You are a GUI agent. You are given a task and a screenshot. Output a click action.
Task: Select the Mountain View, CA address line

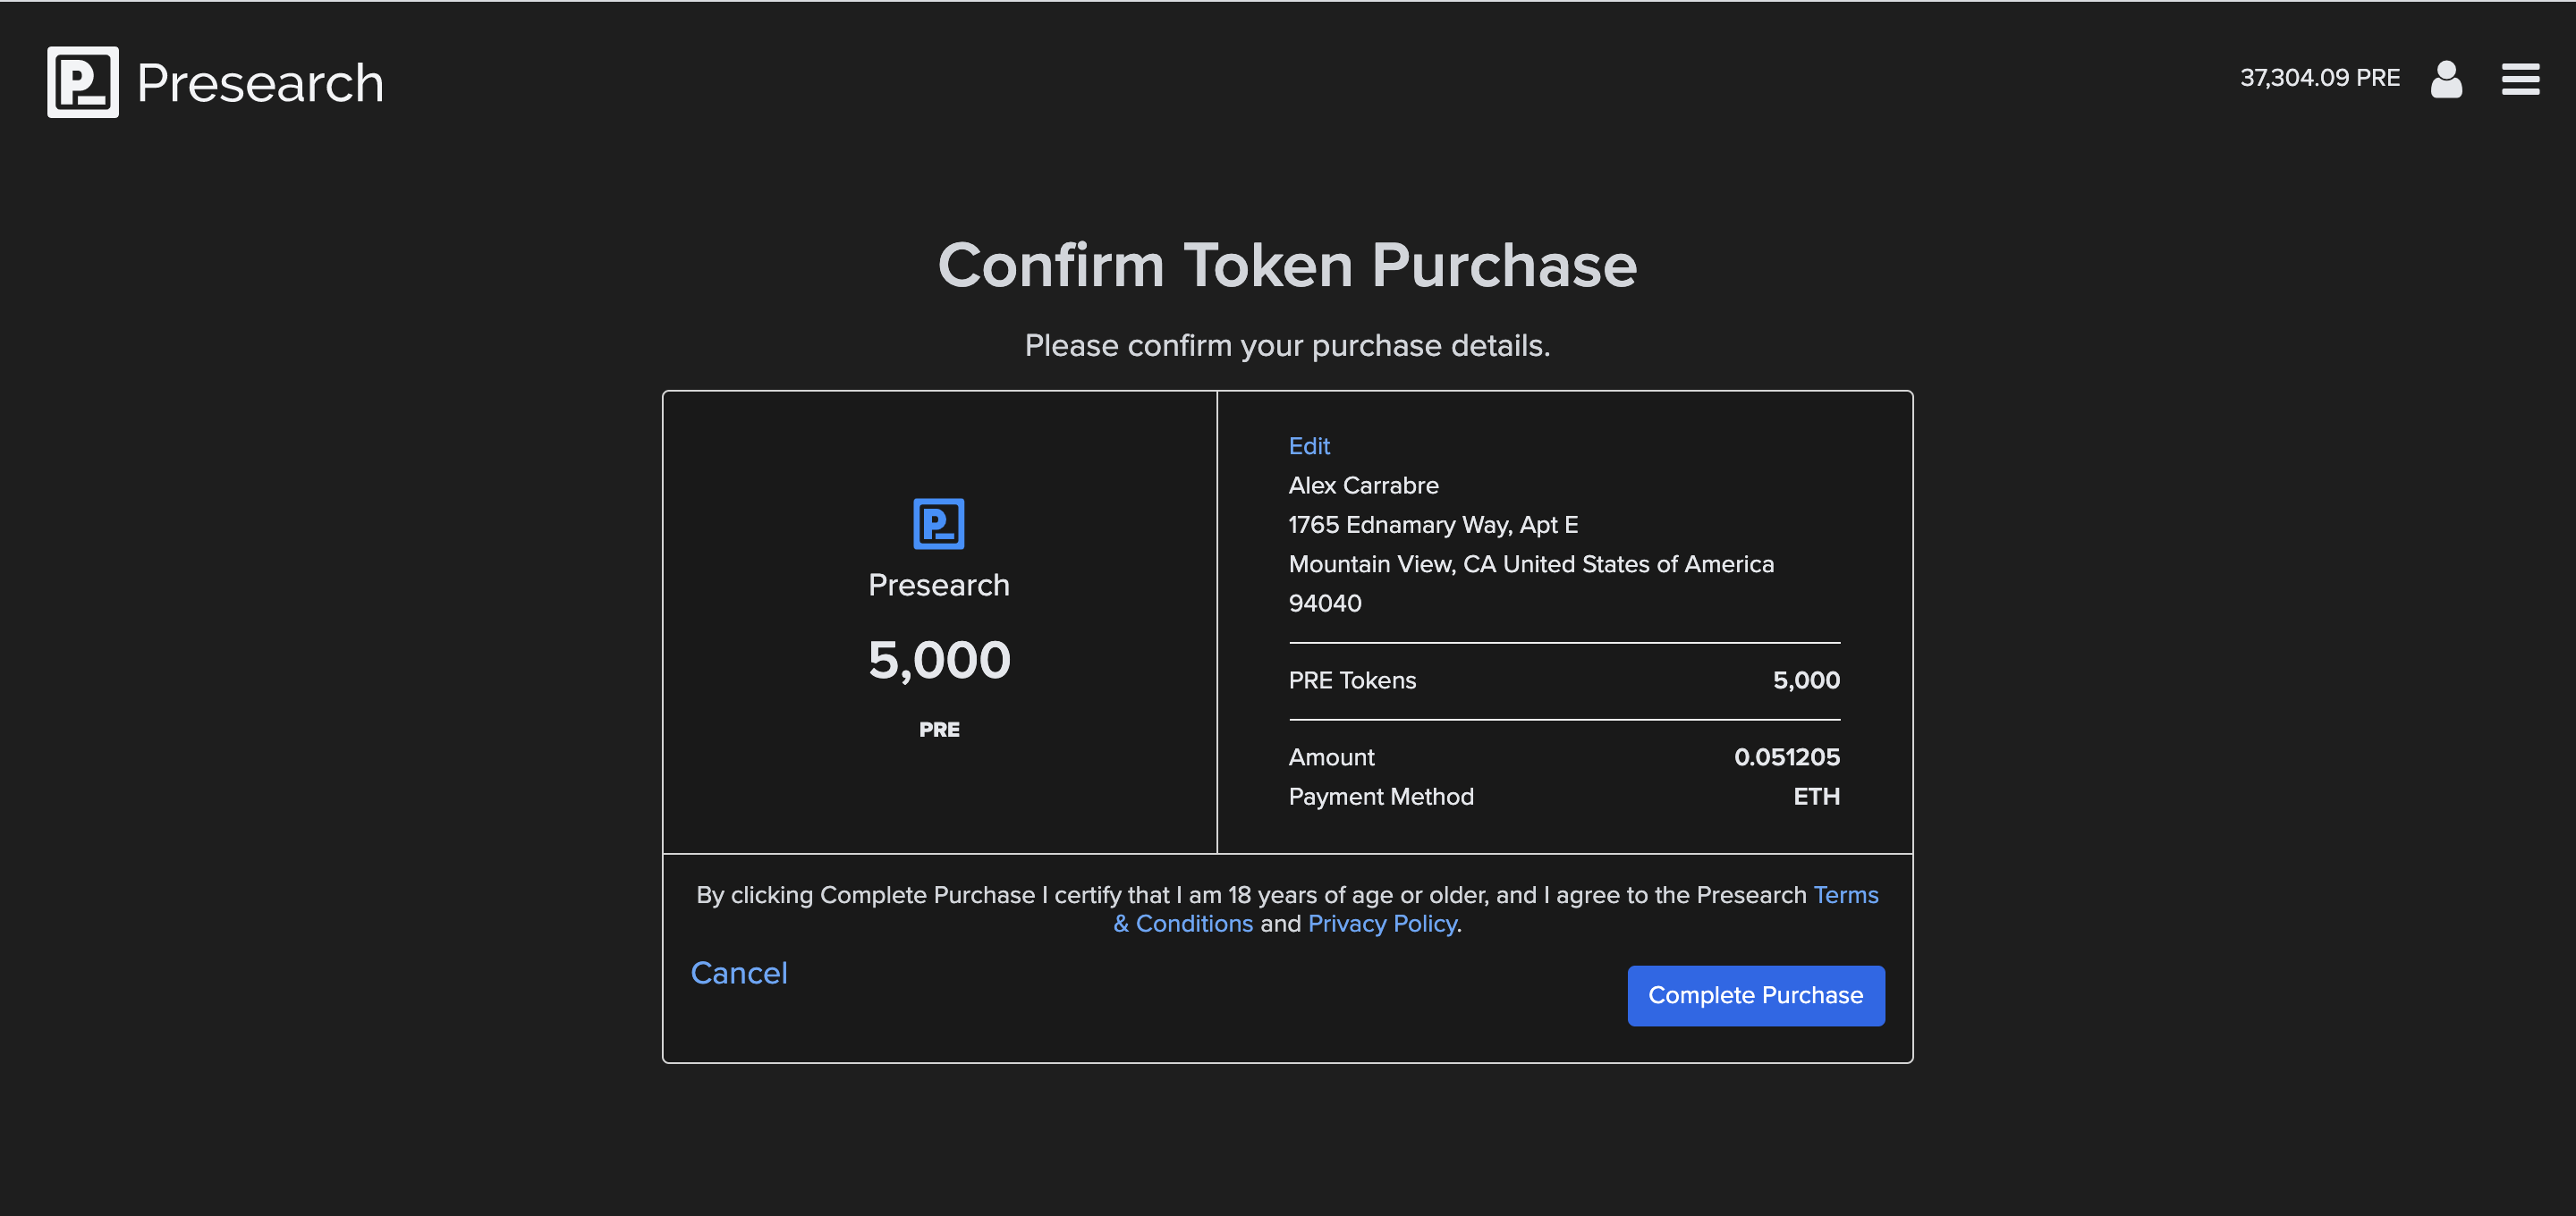coord(1530,564)
